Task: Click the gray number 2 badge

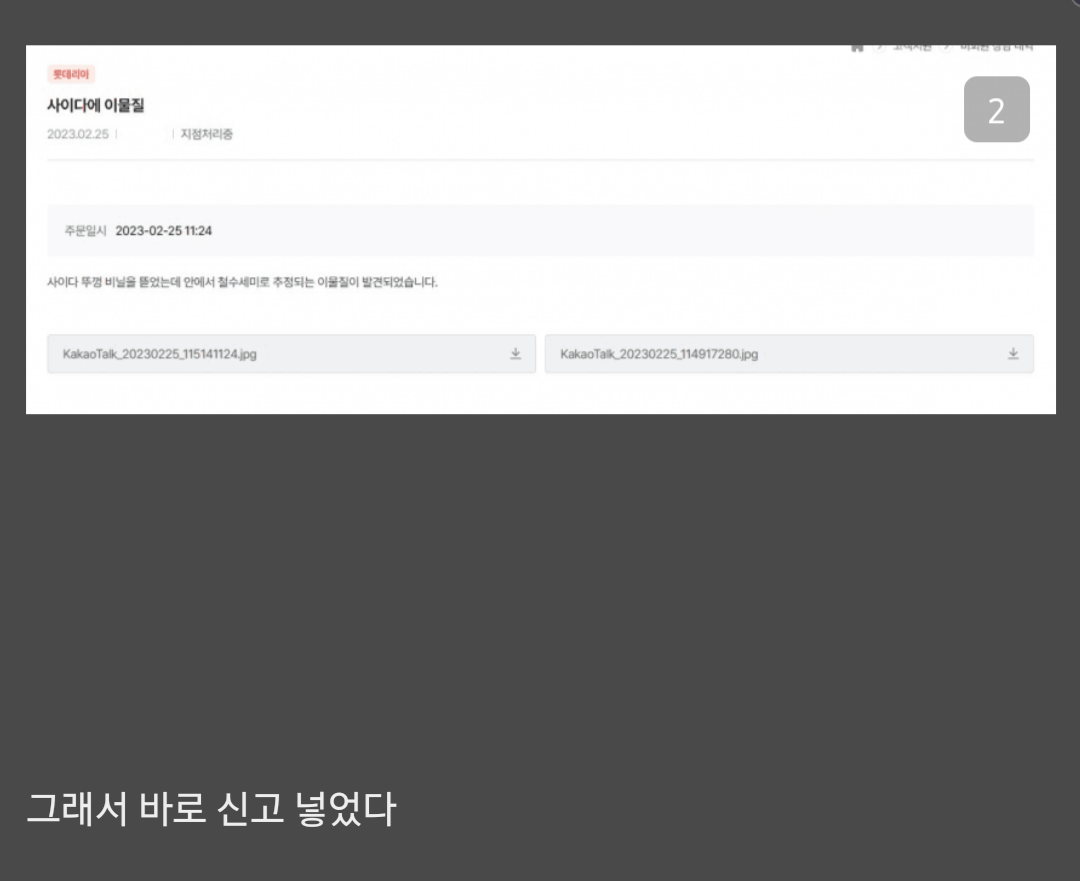Action: click(x=996, y=110)
